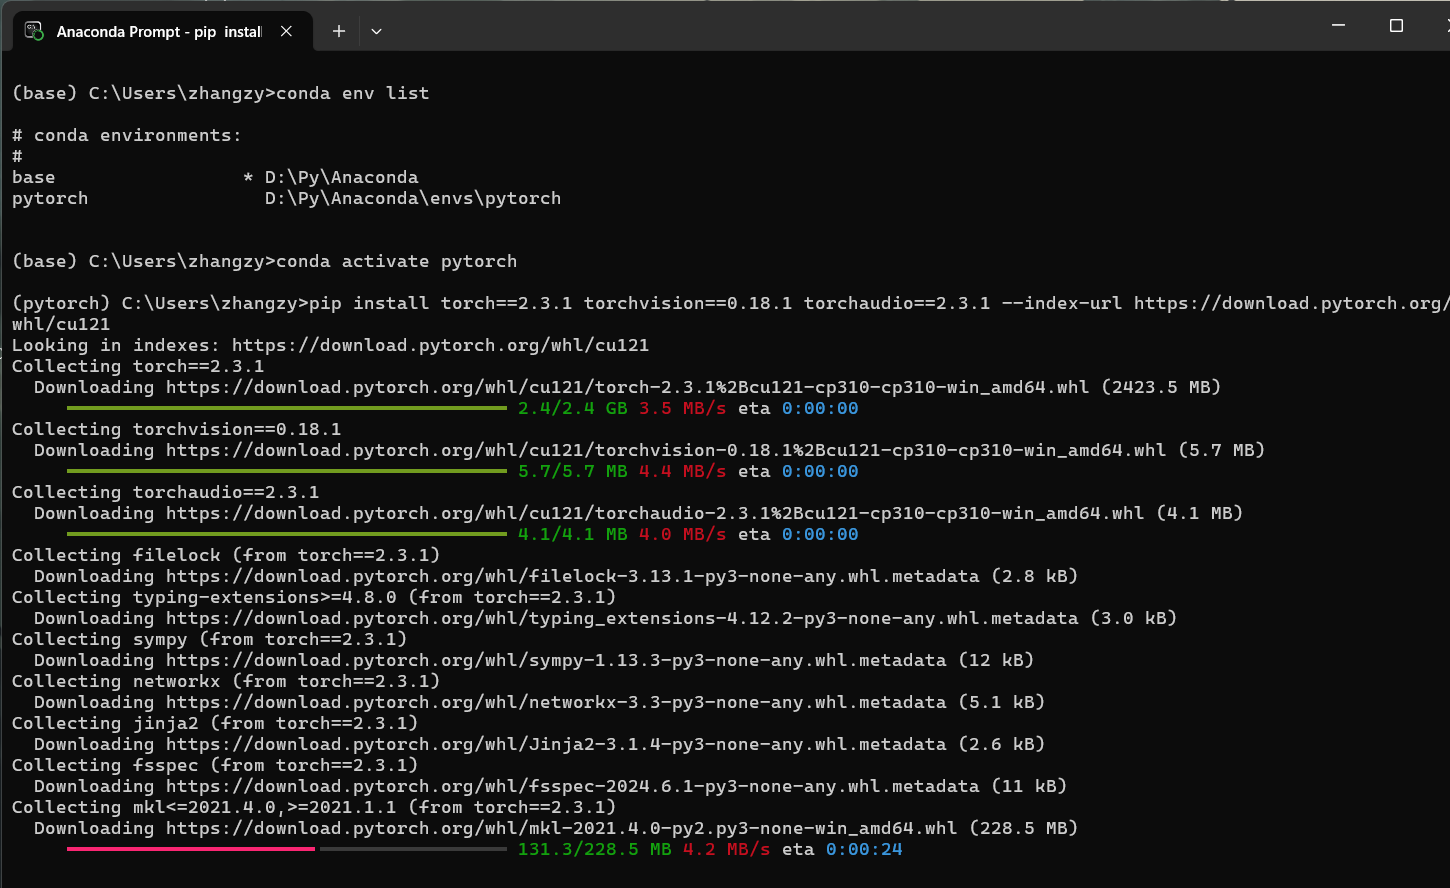
Task: Minimize the terminal window
Action: [1339, 26]
